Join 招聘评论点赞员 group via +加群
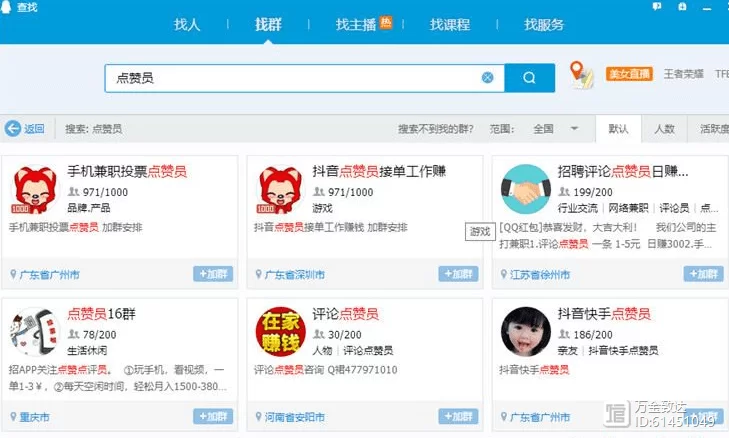Screen dimensions: 729x438 [x=703, y=274]
